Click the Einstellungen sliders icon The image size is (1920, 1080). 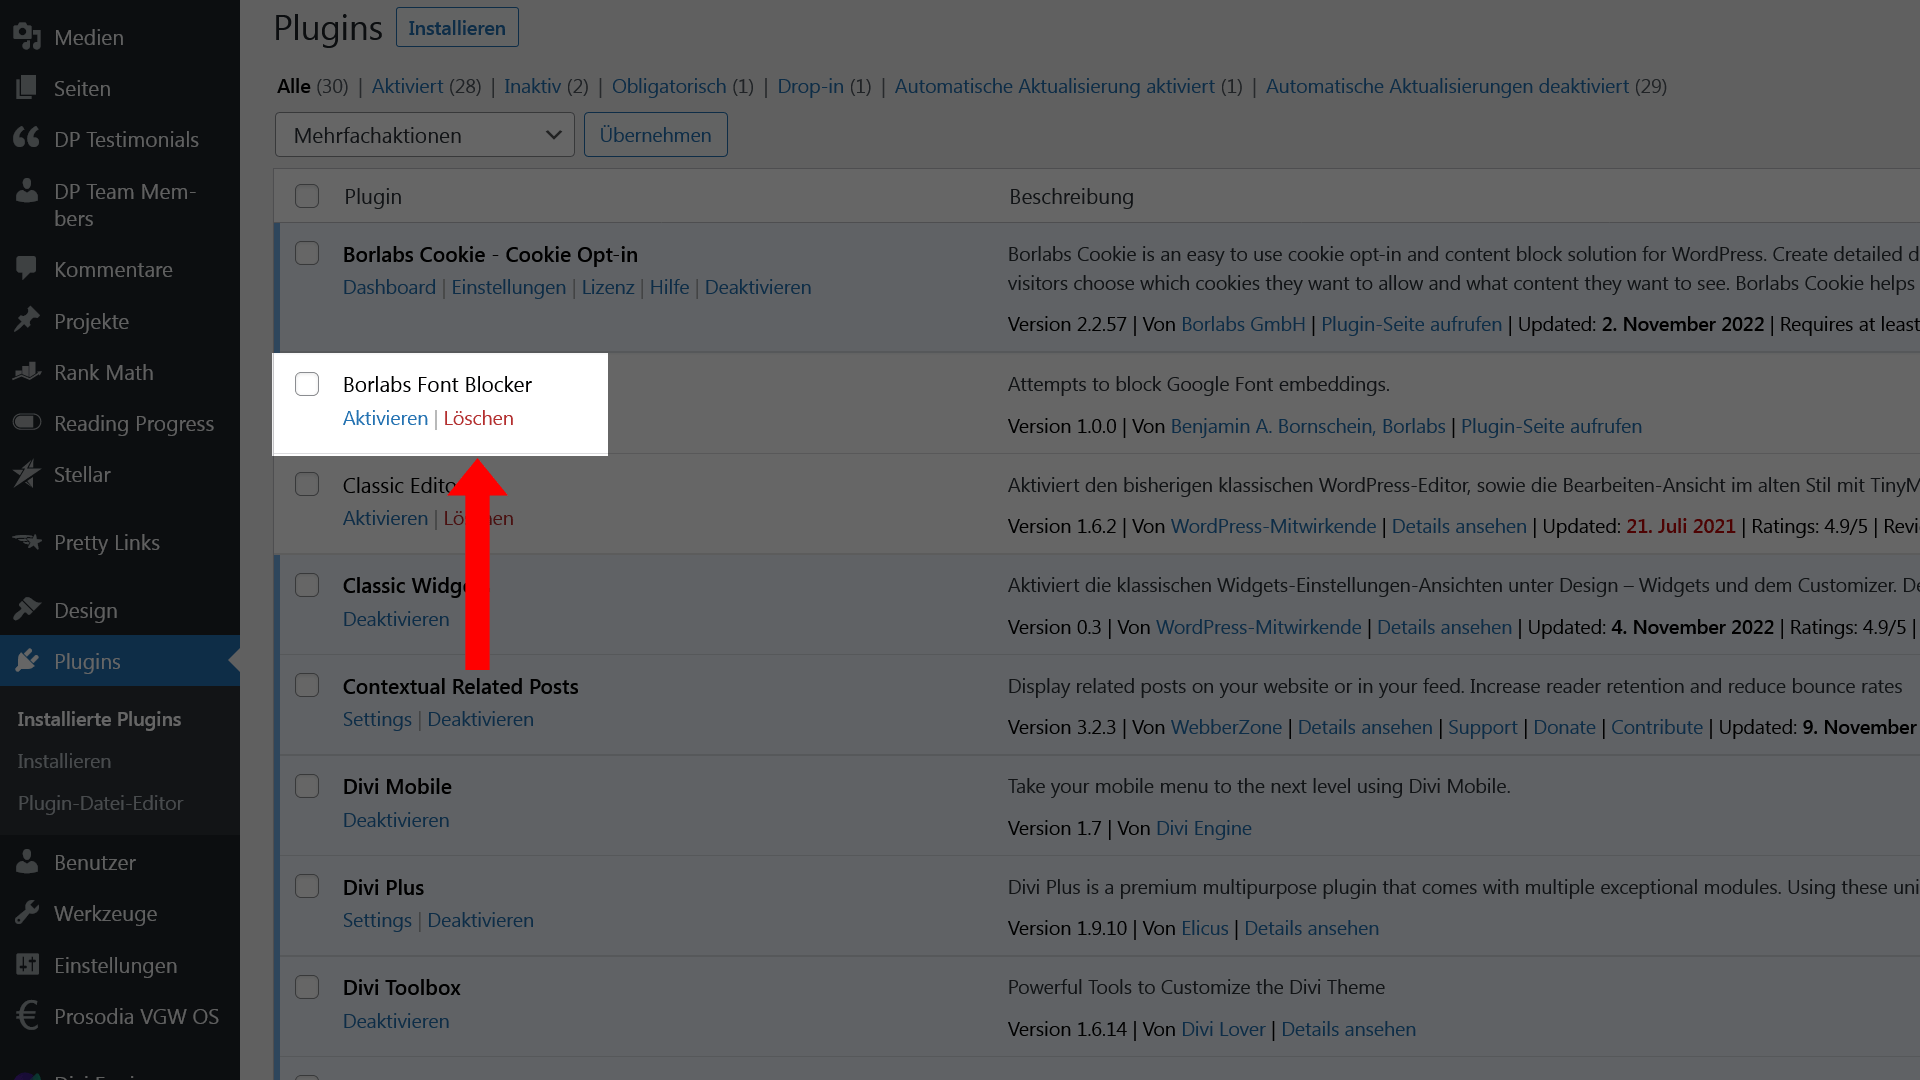[27, 965]
